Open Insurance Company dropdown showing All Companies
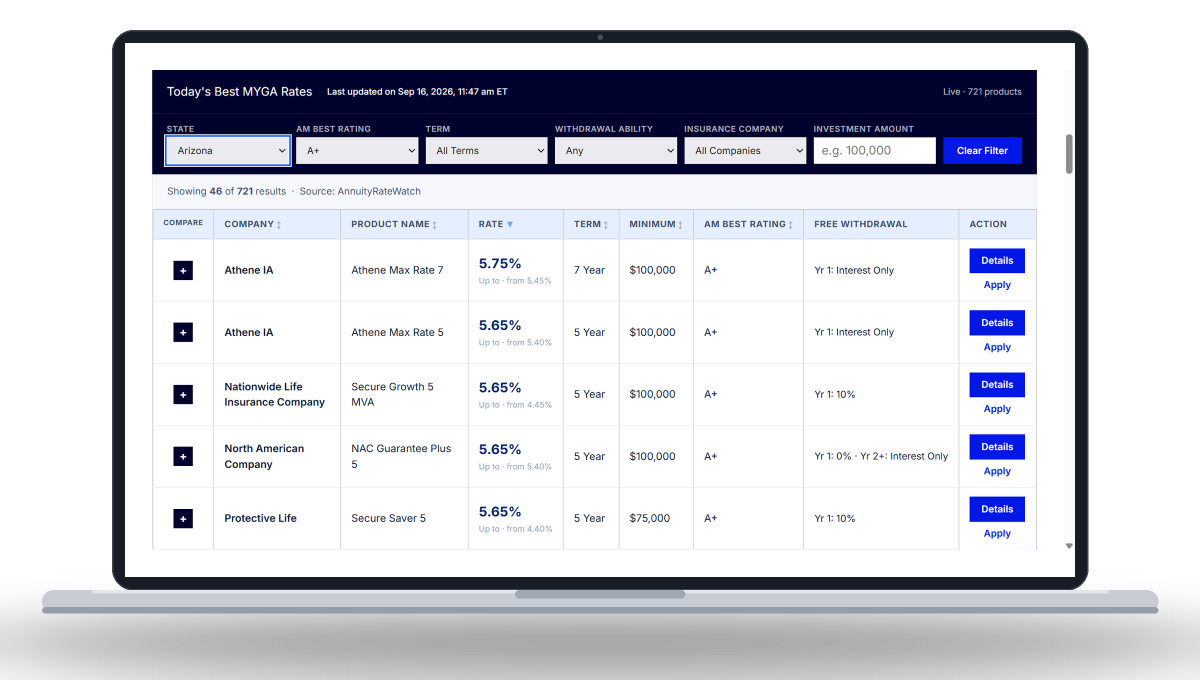 pyautogui.click(x=745, y=151)
